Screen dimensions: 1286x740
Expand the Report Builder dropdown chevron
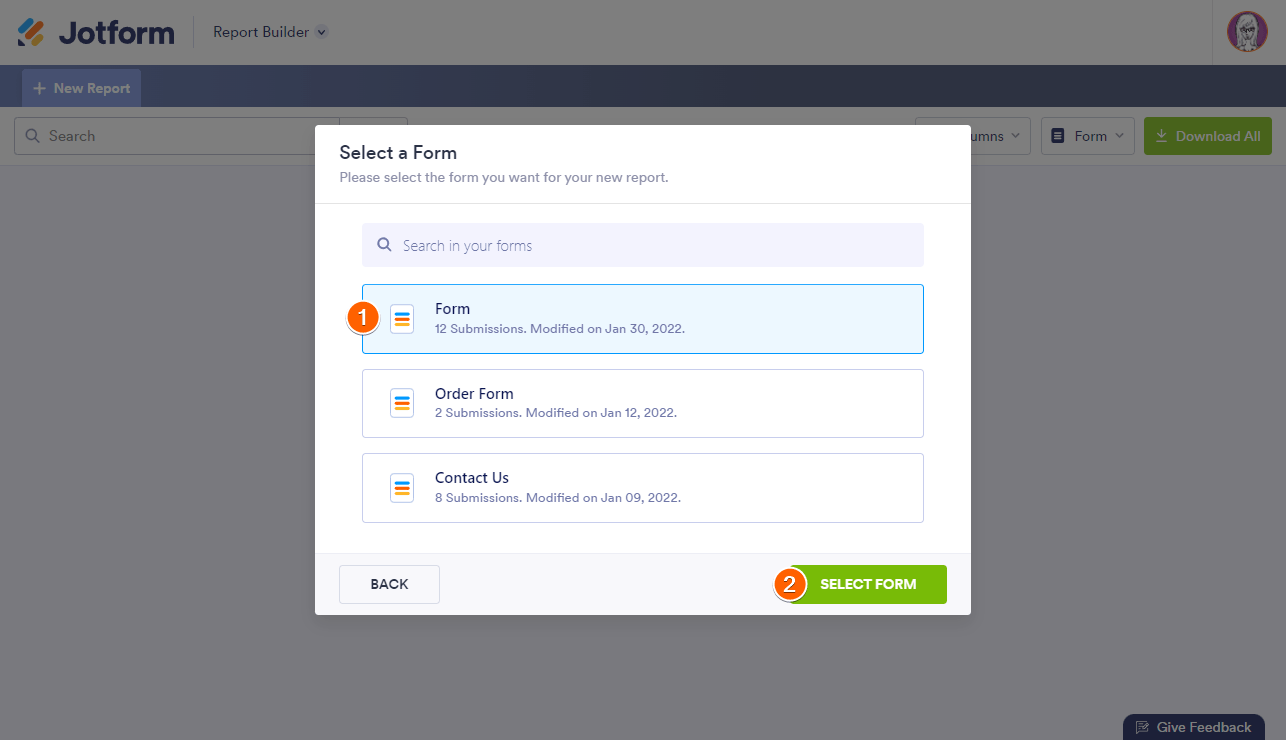(x=322, y=32)
